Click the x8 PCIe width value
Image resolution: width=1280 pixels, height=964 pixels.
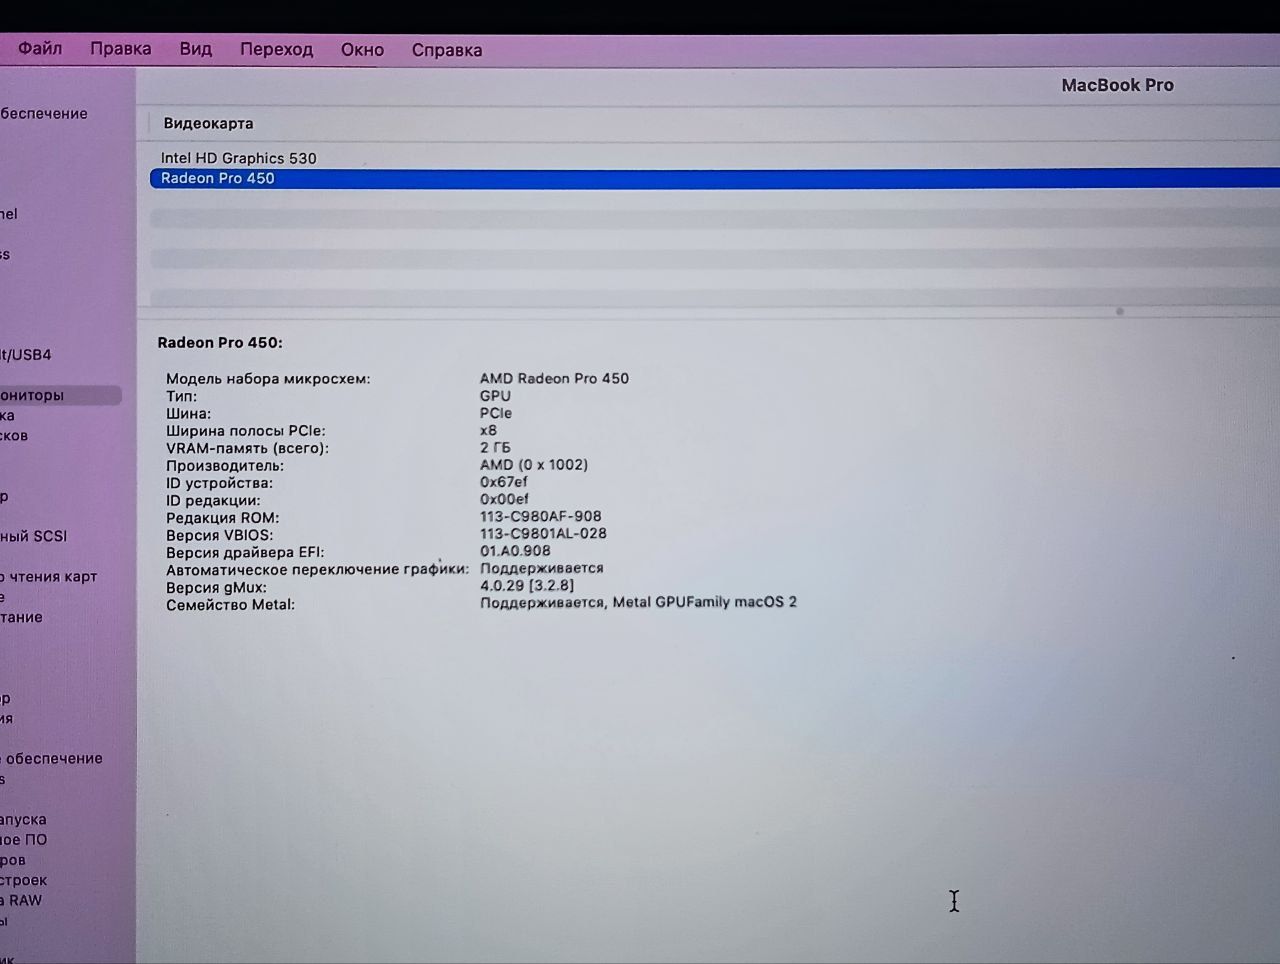pos(488,430)
